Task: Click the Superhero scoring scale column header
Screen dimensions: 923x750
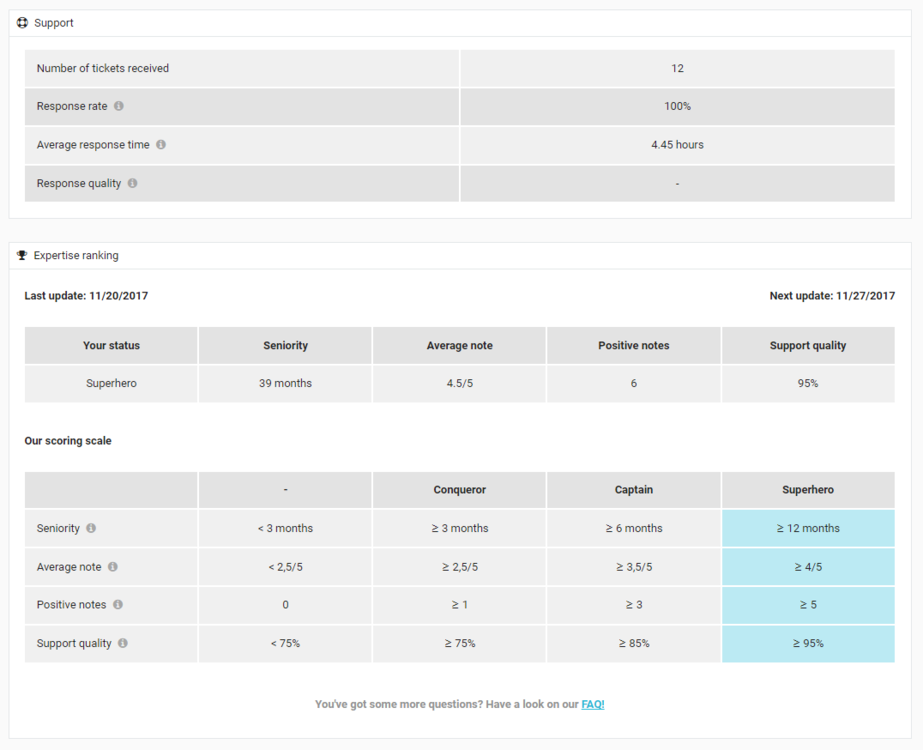Action: click(808, 490)
